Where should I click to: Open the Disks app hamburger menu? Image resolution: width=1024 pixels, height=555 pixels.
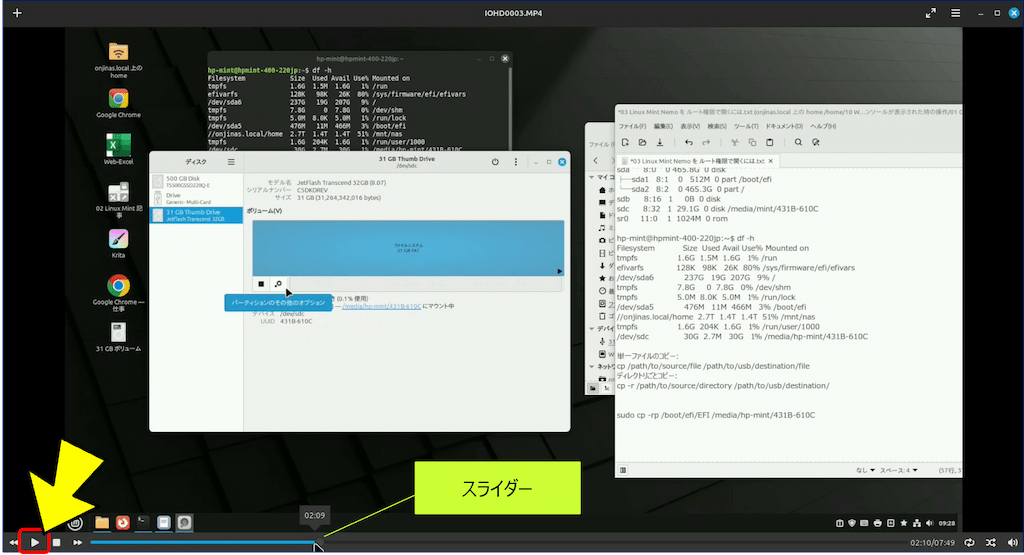231,162
